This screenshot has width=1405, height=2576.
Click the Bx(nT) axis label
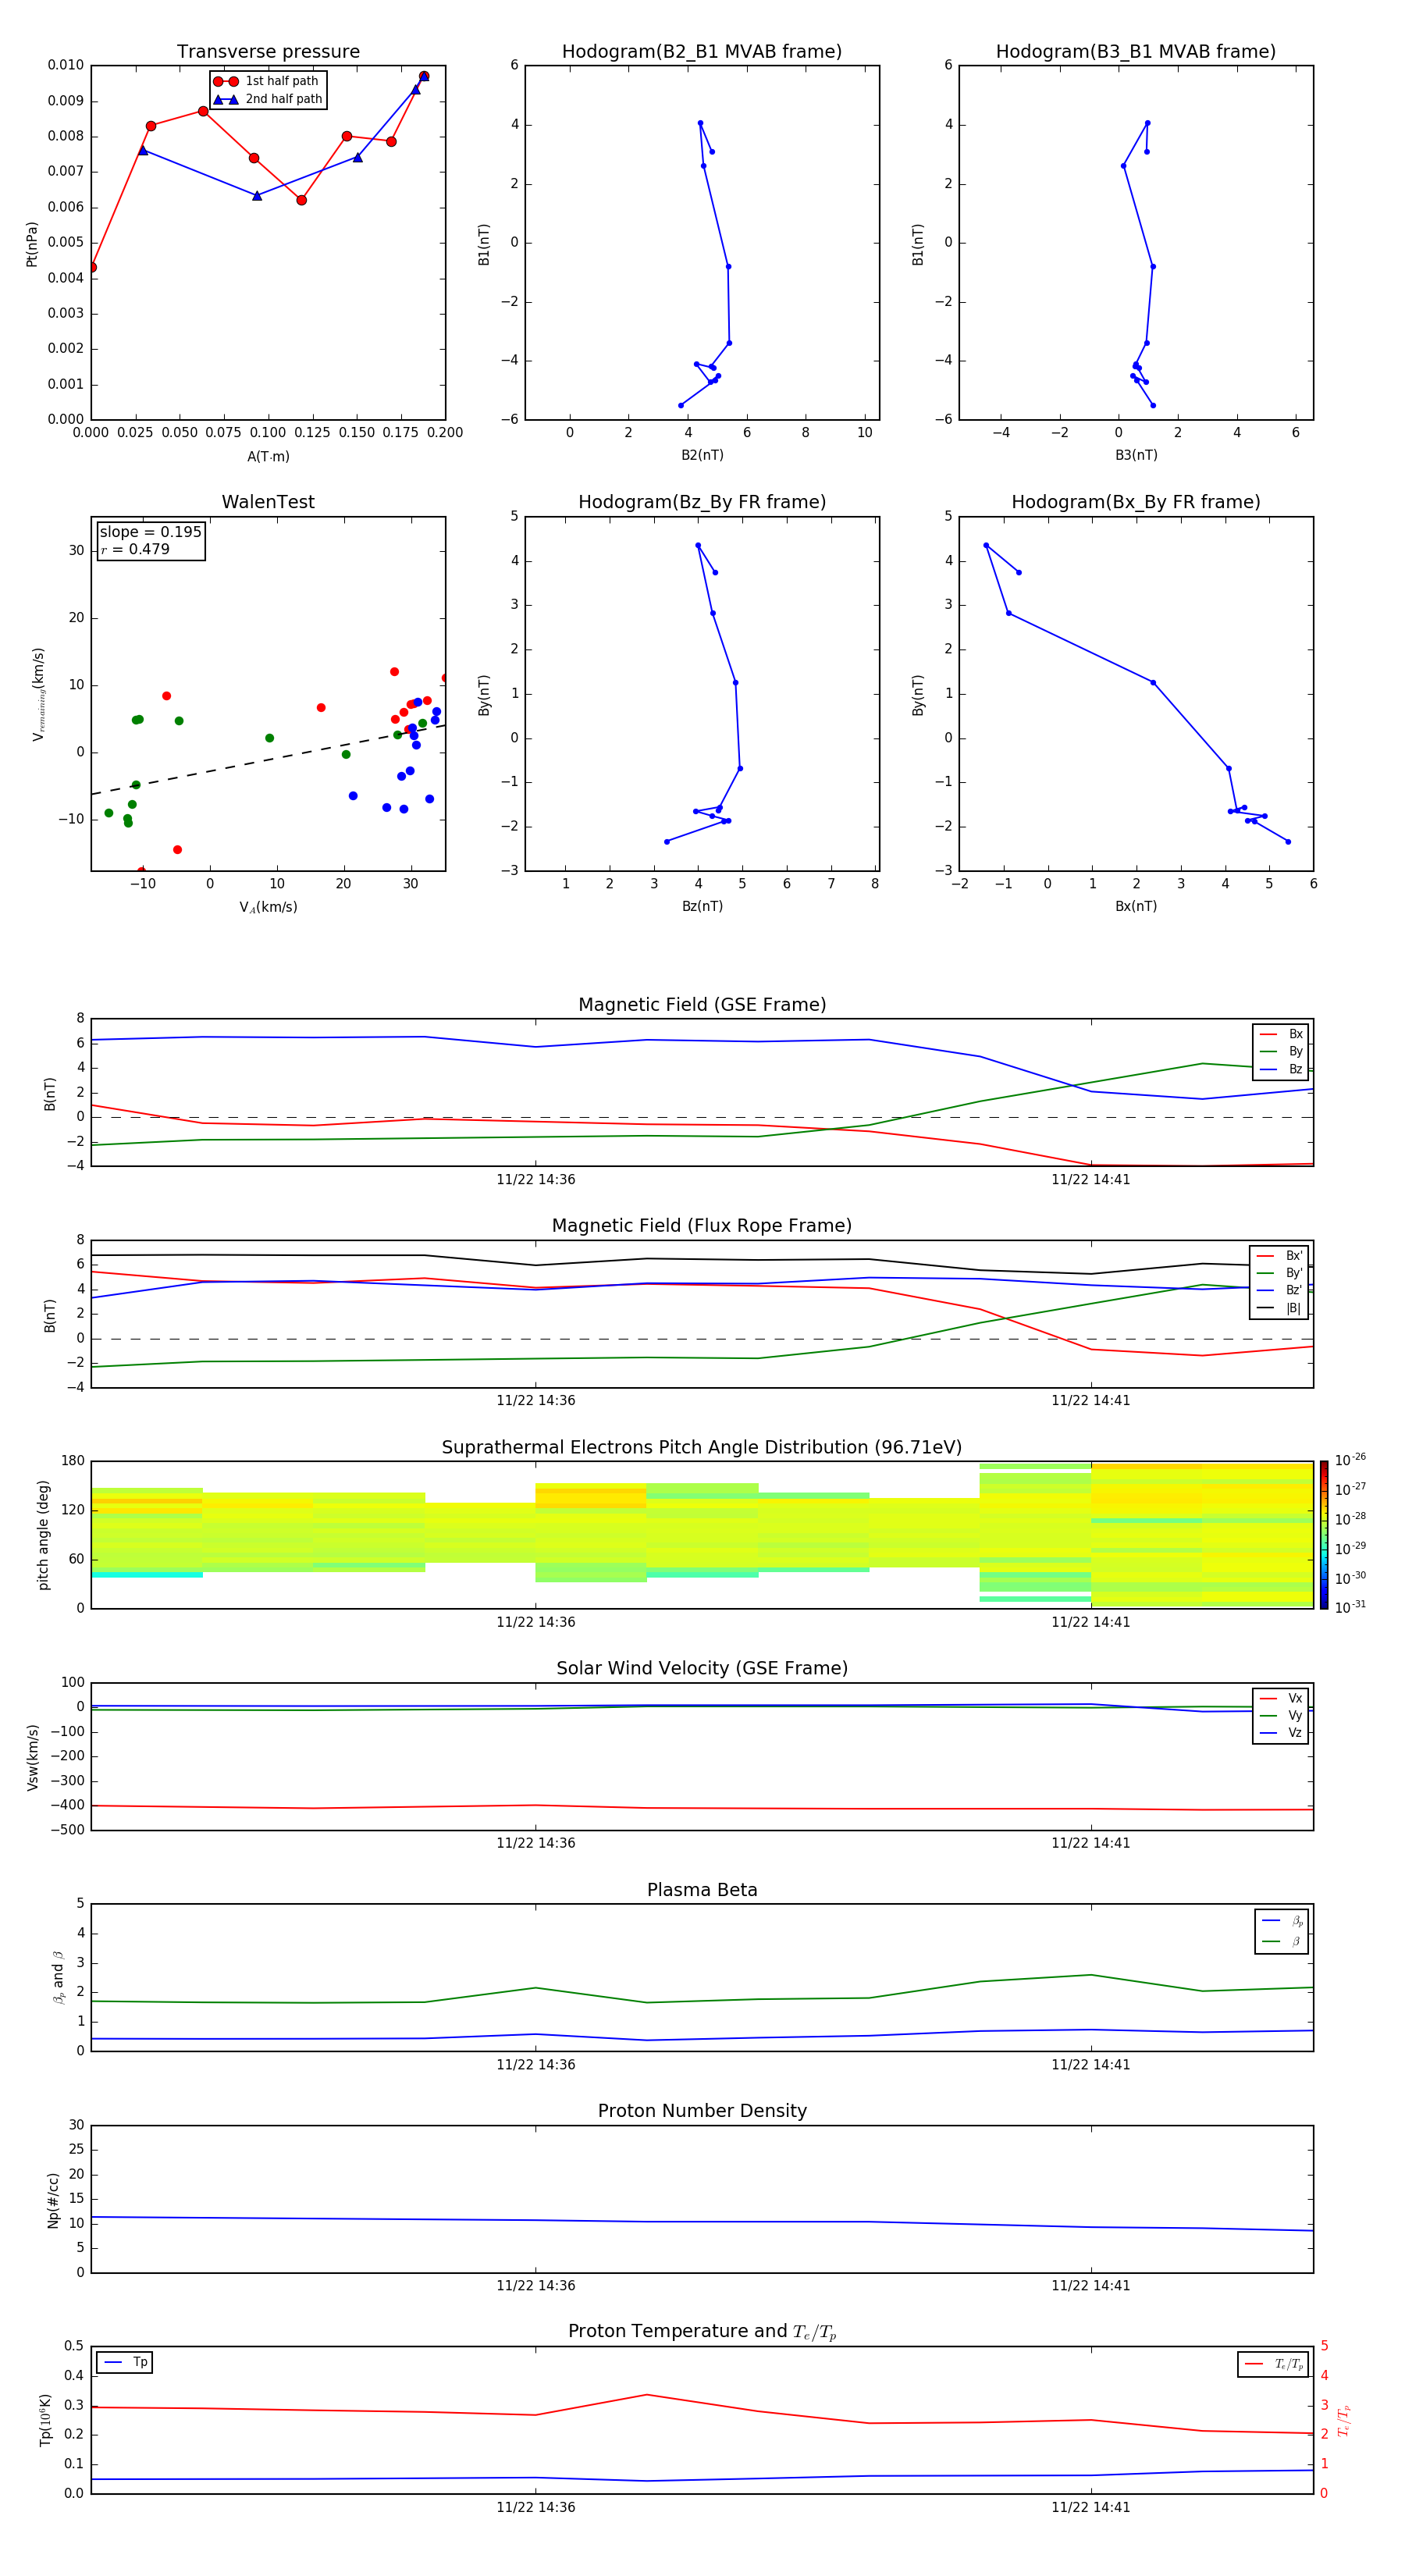[x=1136, y=906]
